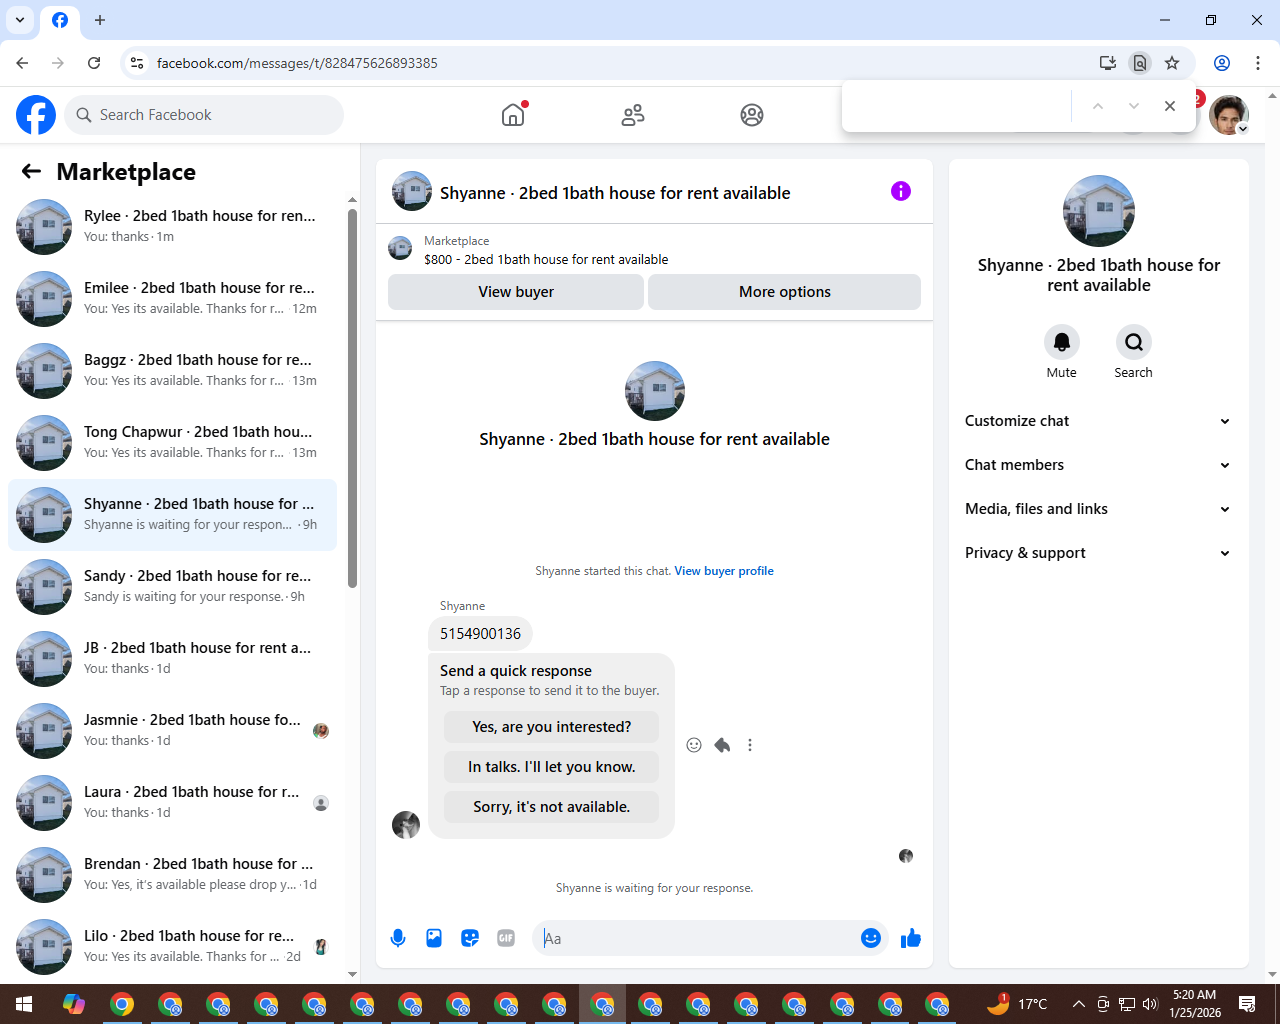The image size is (1280, 1024).
Task: Open the Sandy conversation
Action: (173, 587)
